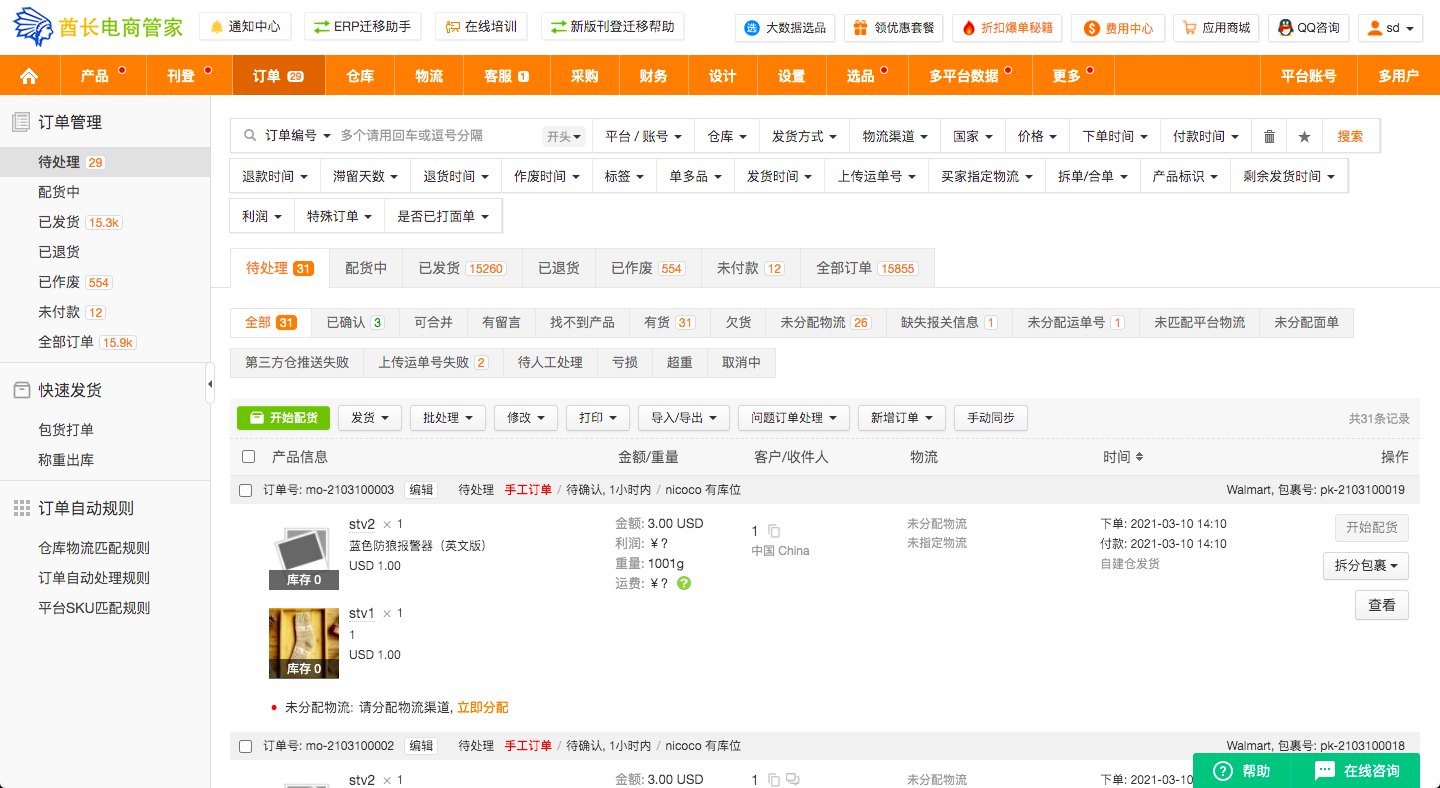Click the green 开始配货 button

[x=283, y=418]
